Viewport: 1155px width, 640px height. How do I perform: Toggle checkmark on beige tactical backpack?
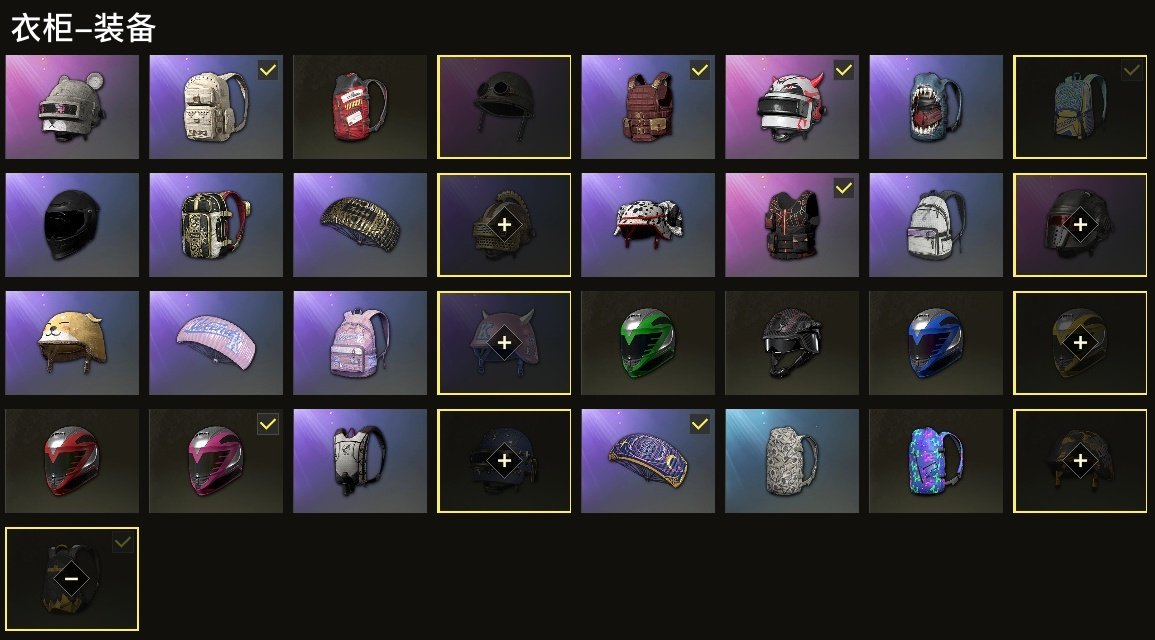[268, 70]
